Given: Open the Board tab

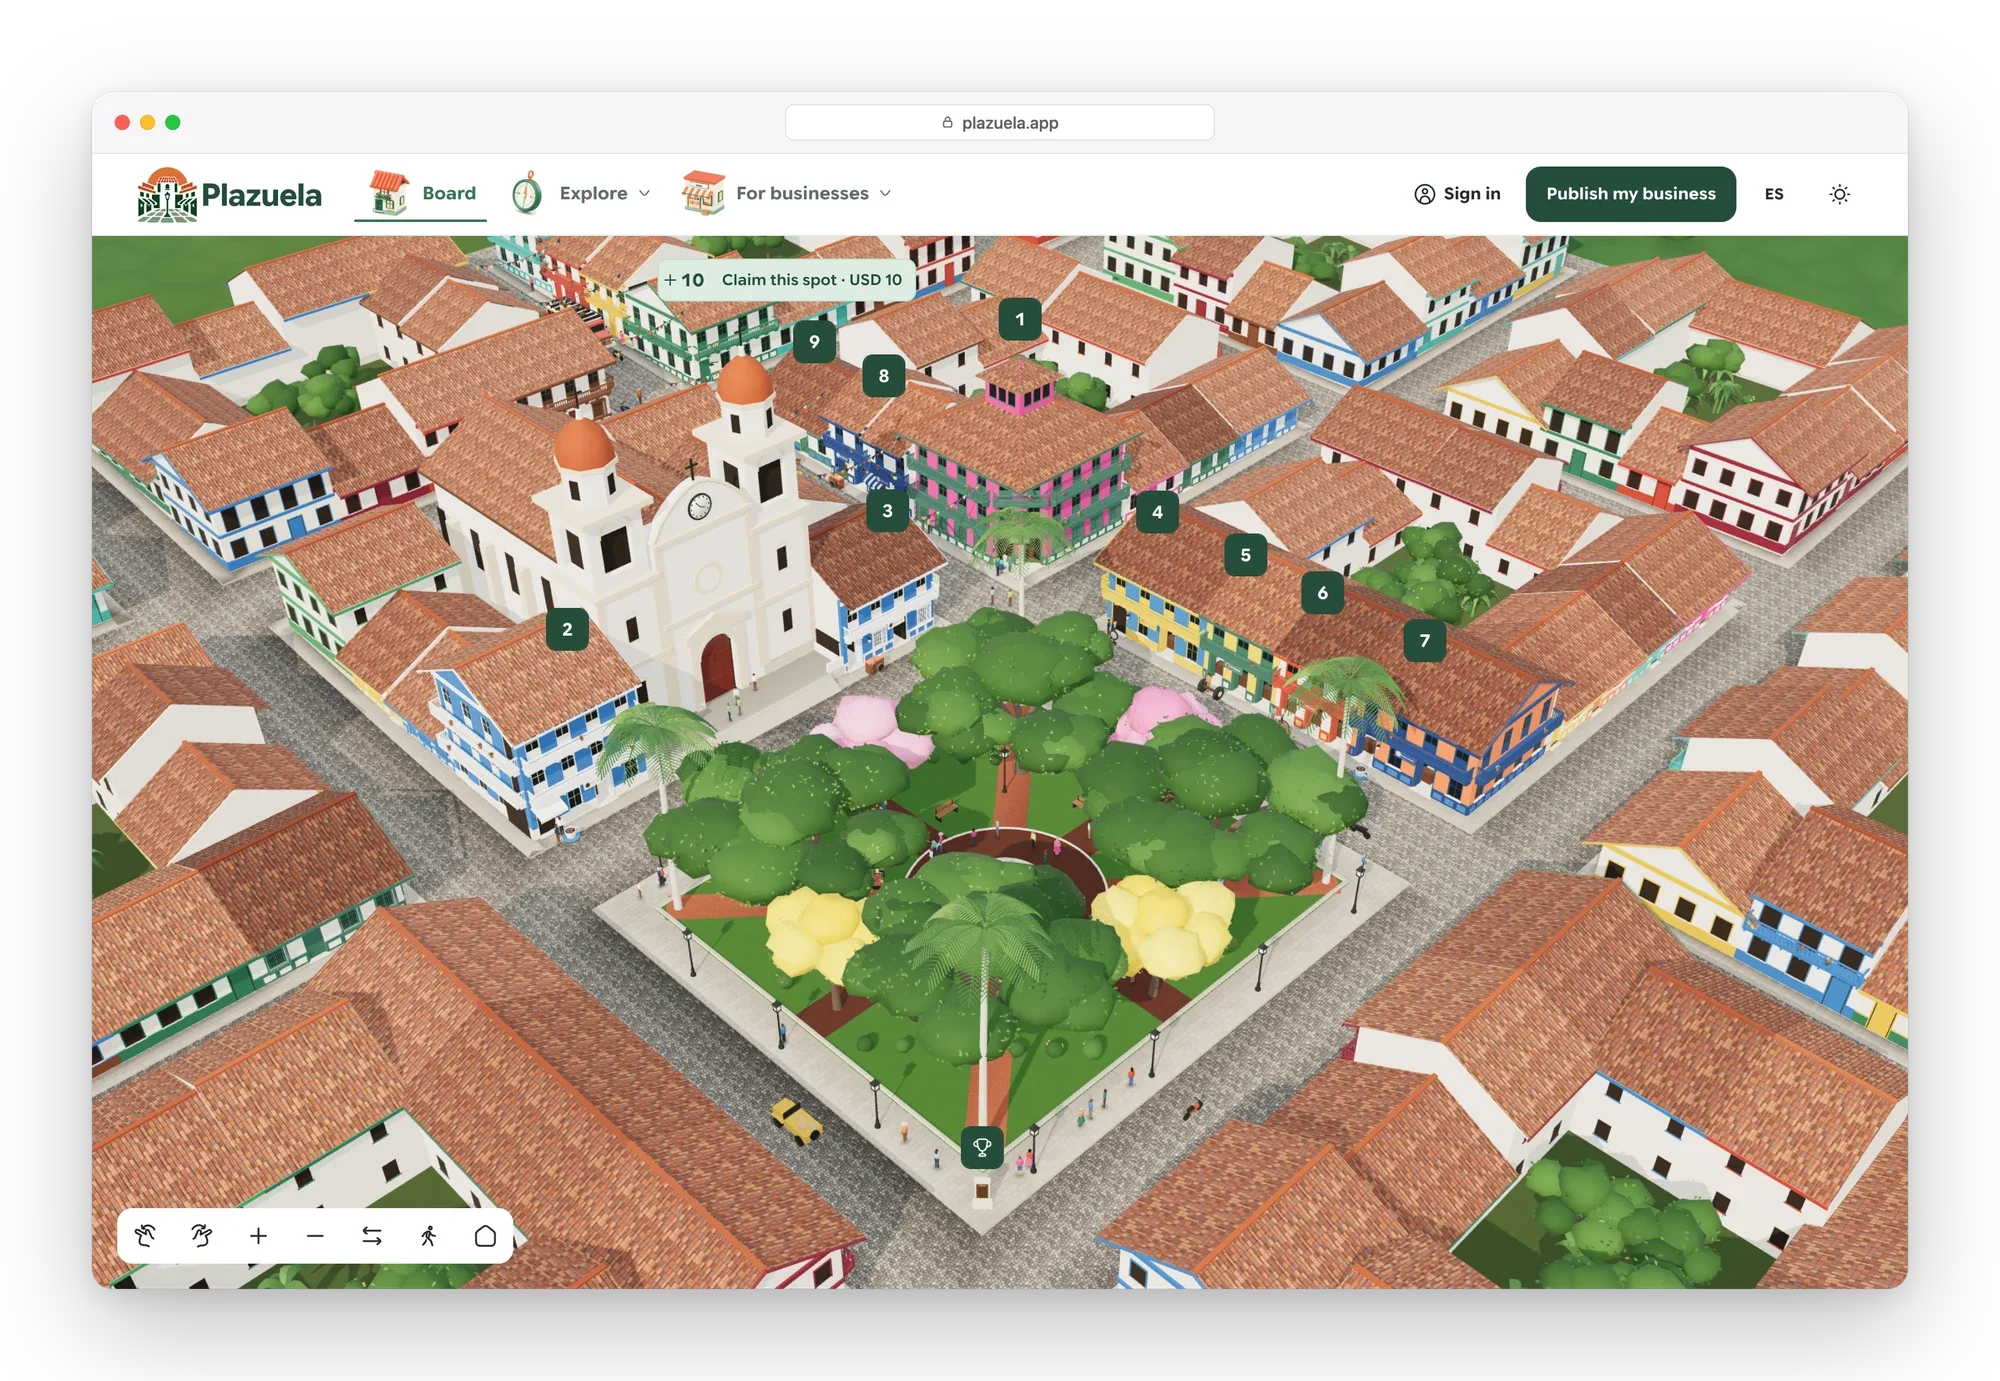Looking at the screenshot, I should click(421, 194).
